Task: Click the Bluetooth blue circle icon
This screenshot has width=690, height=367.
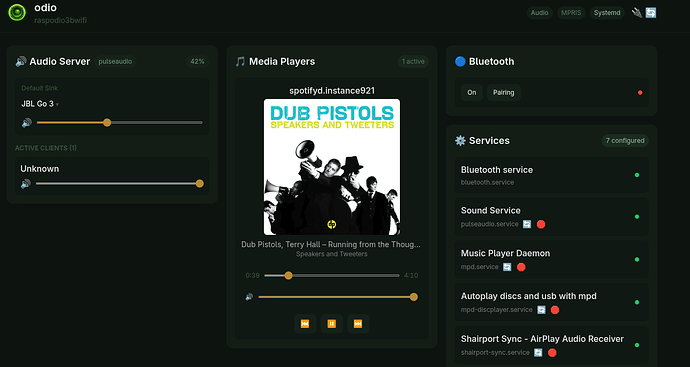Action: pos(460,61)
